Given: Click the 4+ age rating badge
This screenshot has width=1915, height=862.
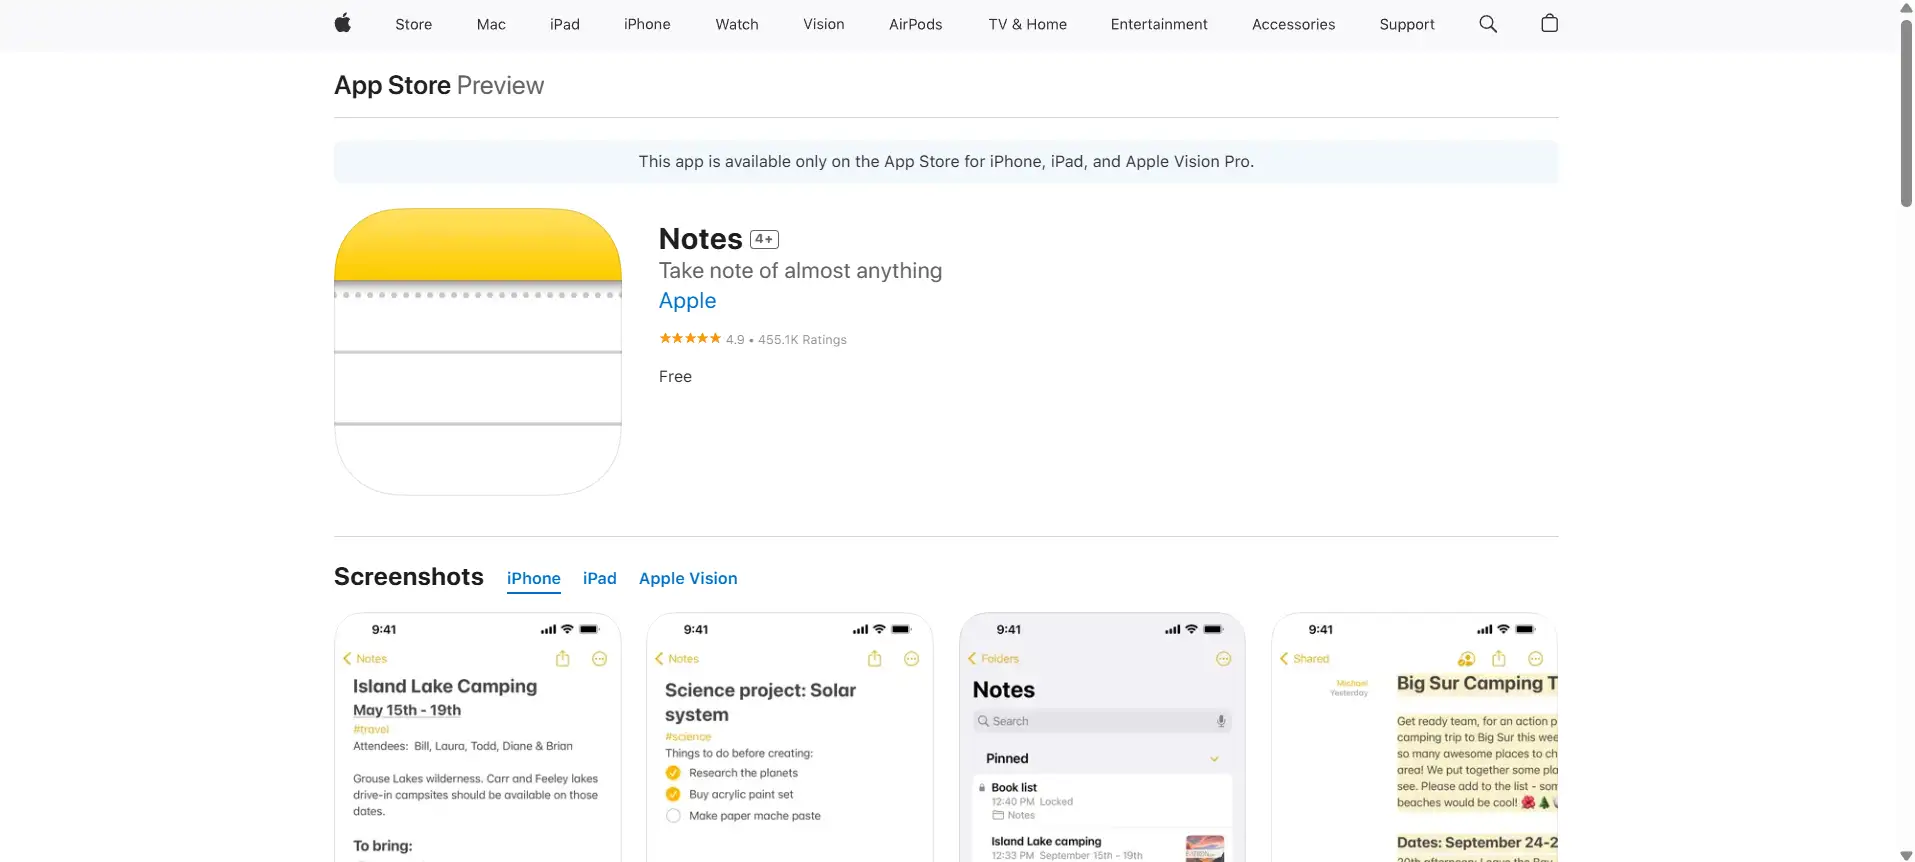Looking at the screenshot, I should click(765, 239).
